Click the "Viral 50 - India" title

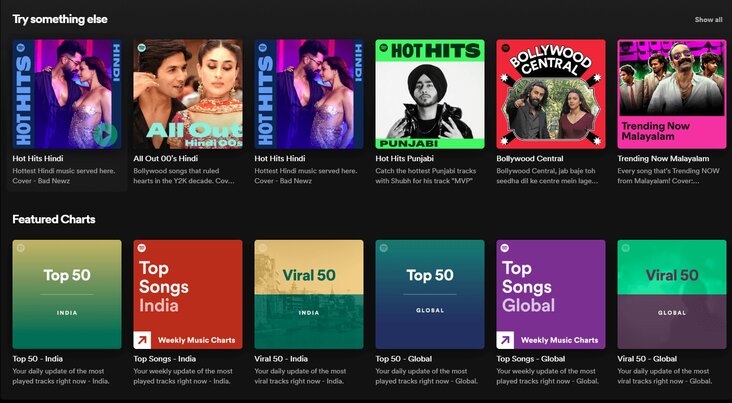(x=281, y=359)
